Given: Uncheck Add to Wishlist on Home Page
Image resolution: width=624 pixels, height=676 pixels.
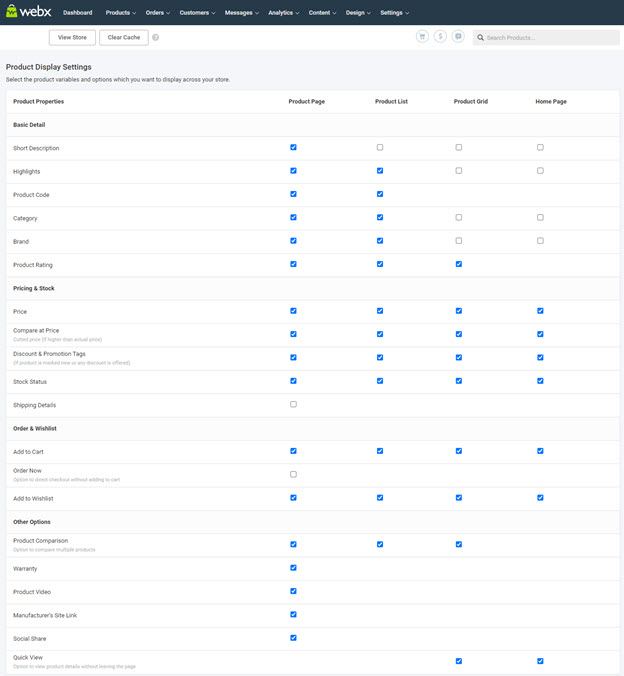Looking at the screenshot, I should point(540,498).
